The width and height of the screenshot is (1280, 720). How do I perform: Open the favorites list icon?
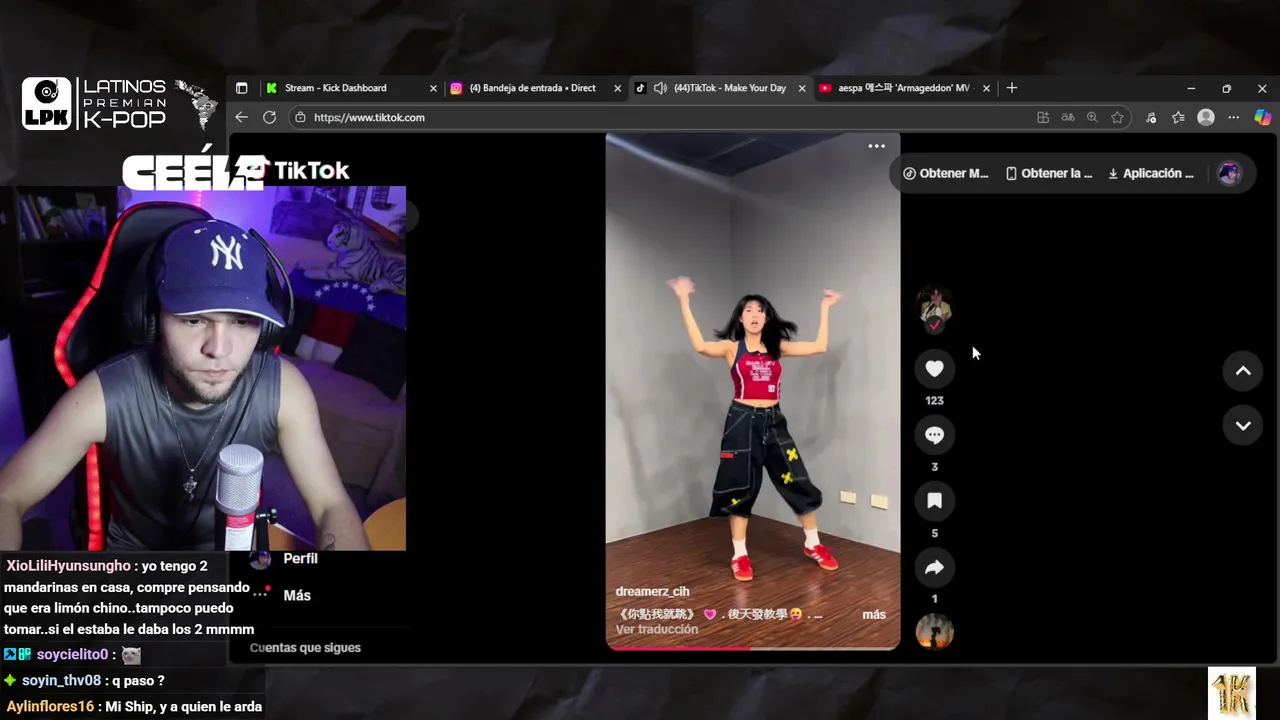tap(1178, 117)
